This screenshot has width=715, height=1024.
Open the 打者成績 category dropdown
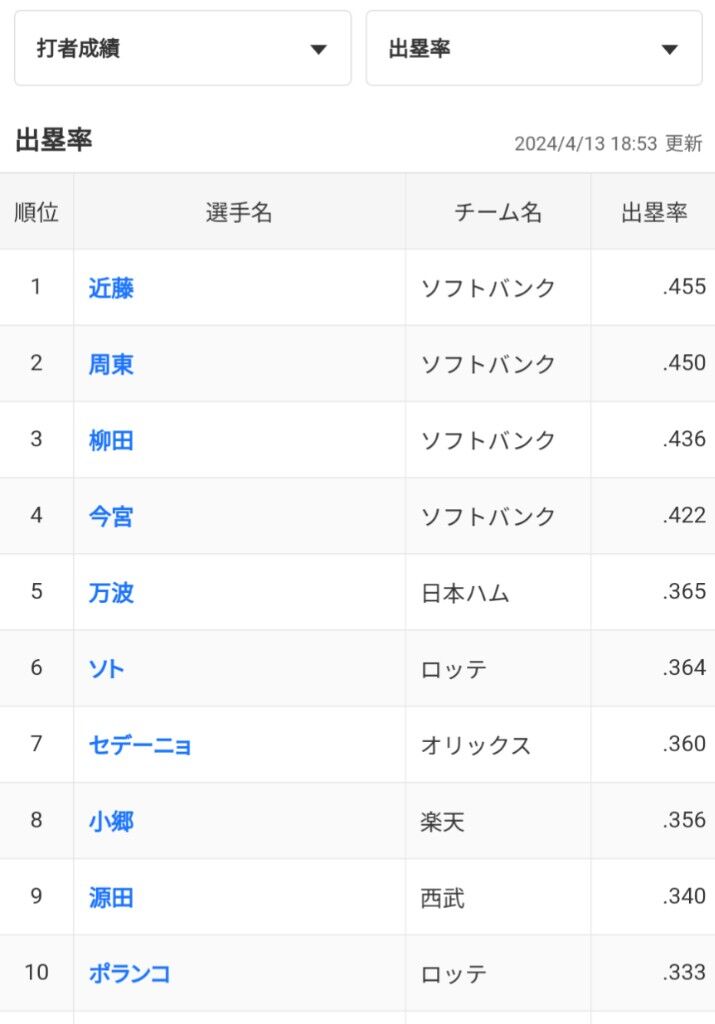click(x=182, y=49)
